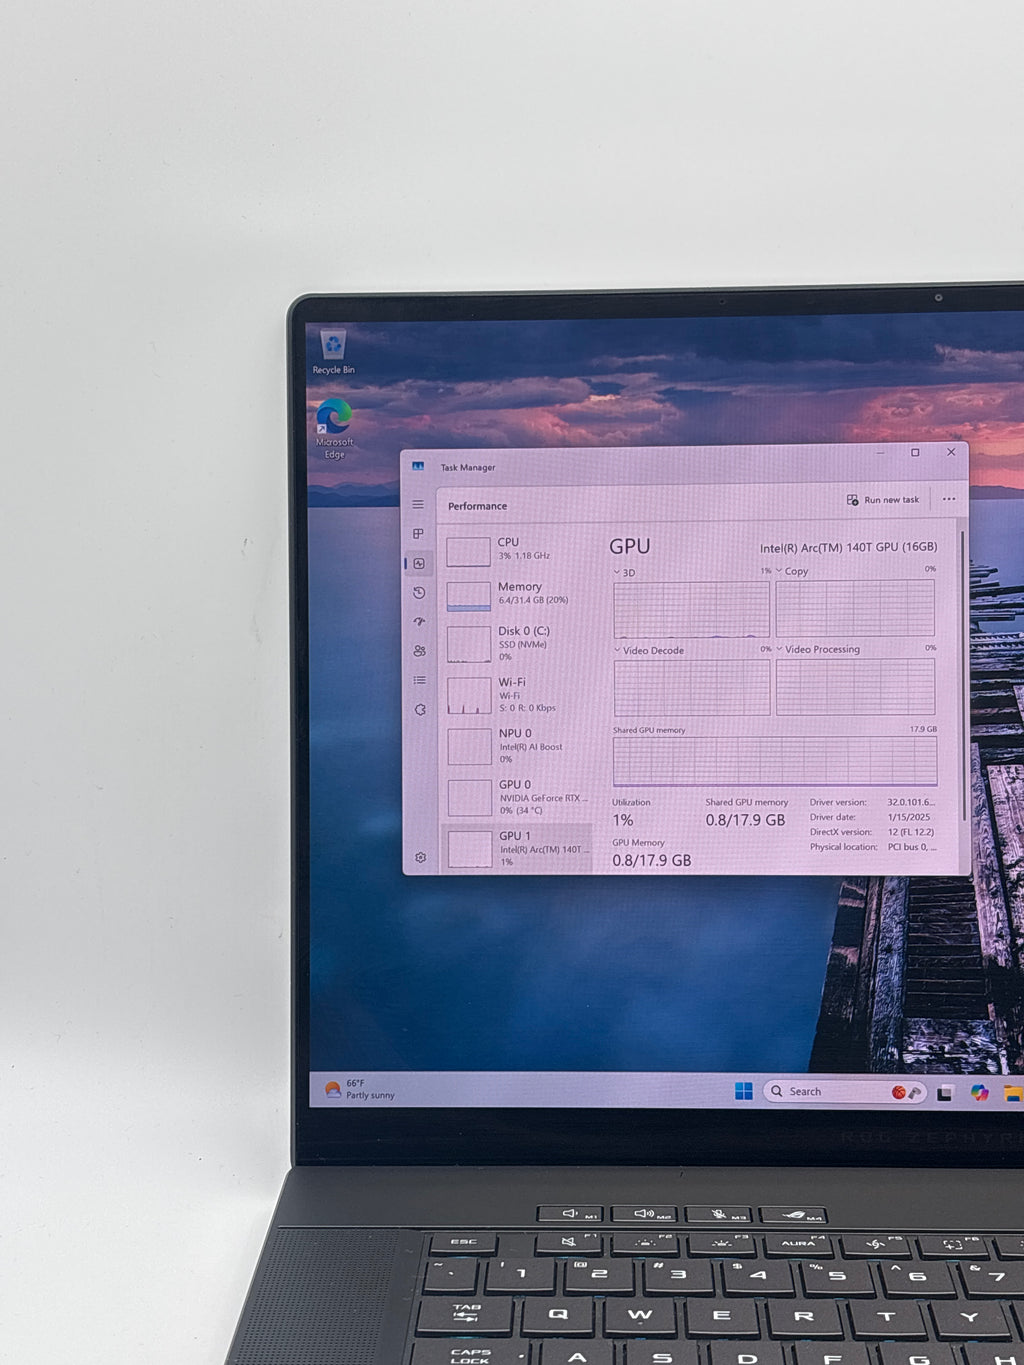This screenshot has width=1024, height=1365.
Task: Click the Performance page heading
Action: pyautogui.click(x=477, y=506)
